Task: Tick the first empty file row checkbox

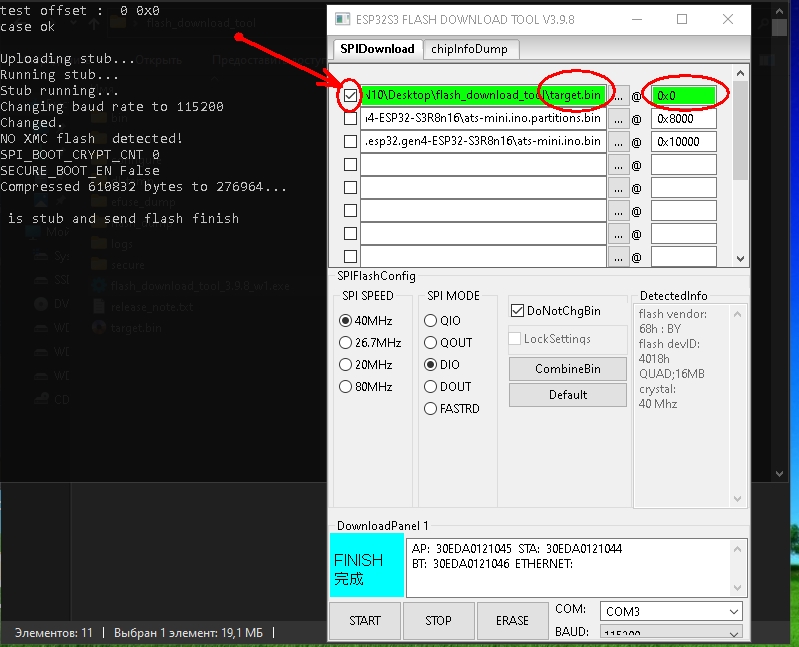Action: (350, 165)
